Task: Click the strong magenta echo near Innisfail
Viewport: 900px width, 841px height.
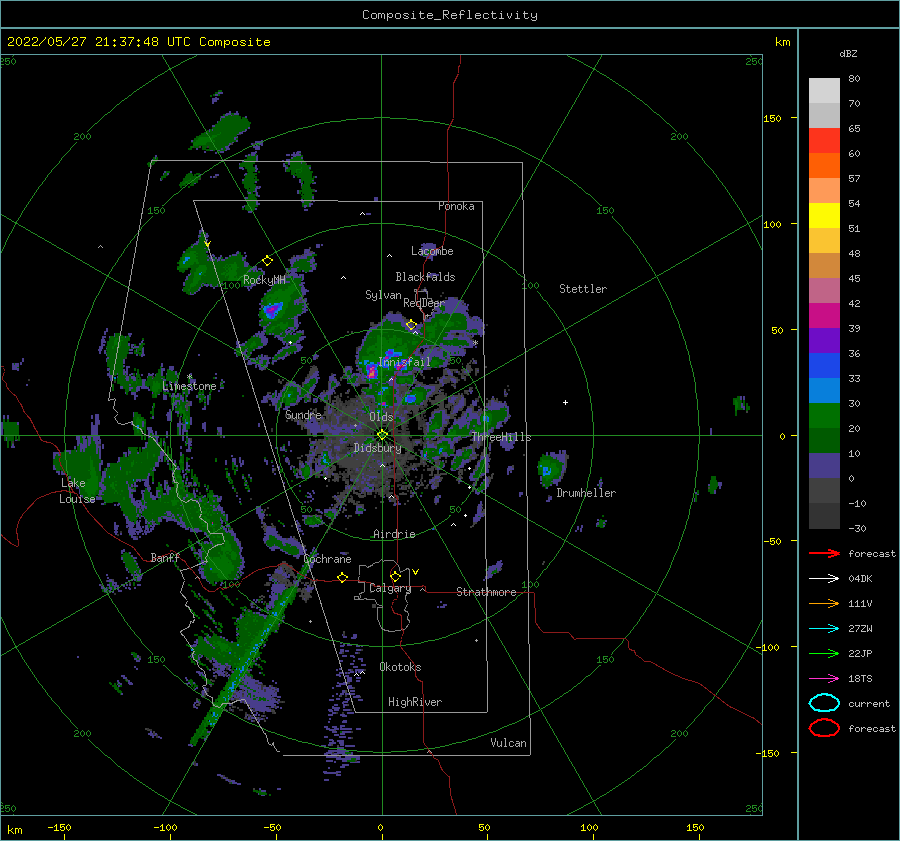Action: click(371, 371)
